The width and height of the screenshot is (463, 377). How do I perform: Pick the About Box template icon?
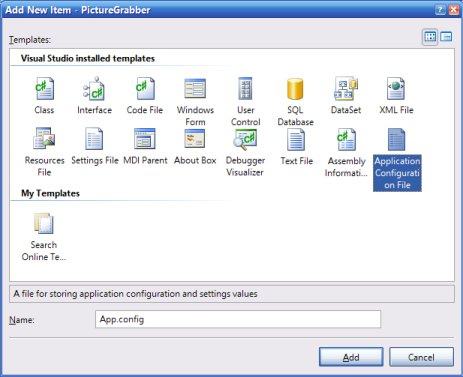pyautogui.click(x=195, y=139)
